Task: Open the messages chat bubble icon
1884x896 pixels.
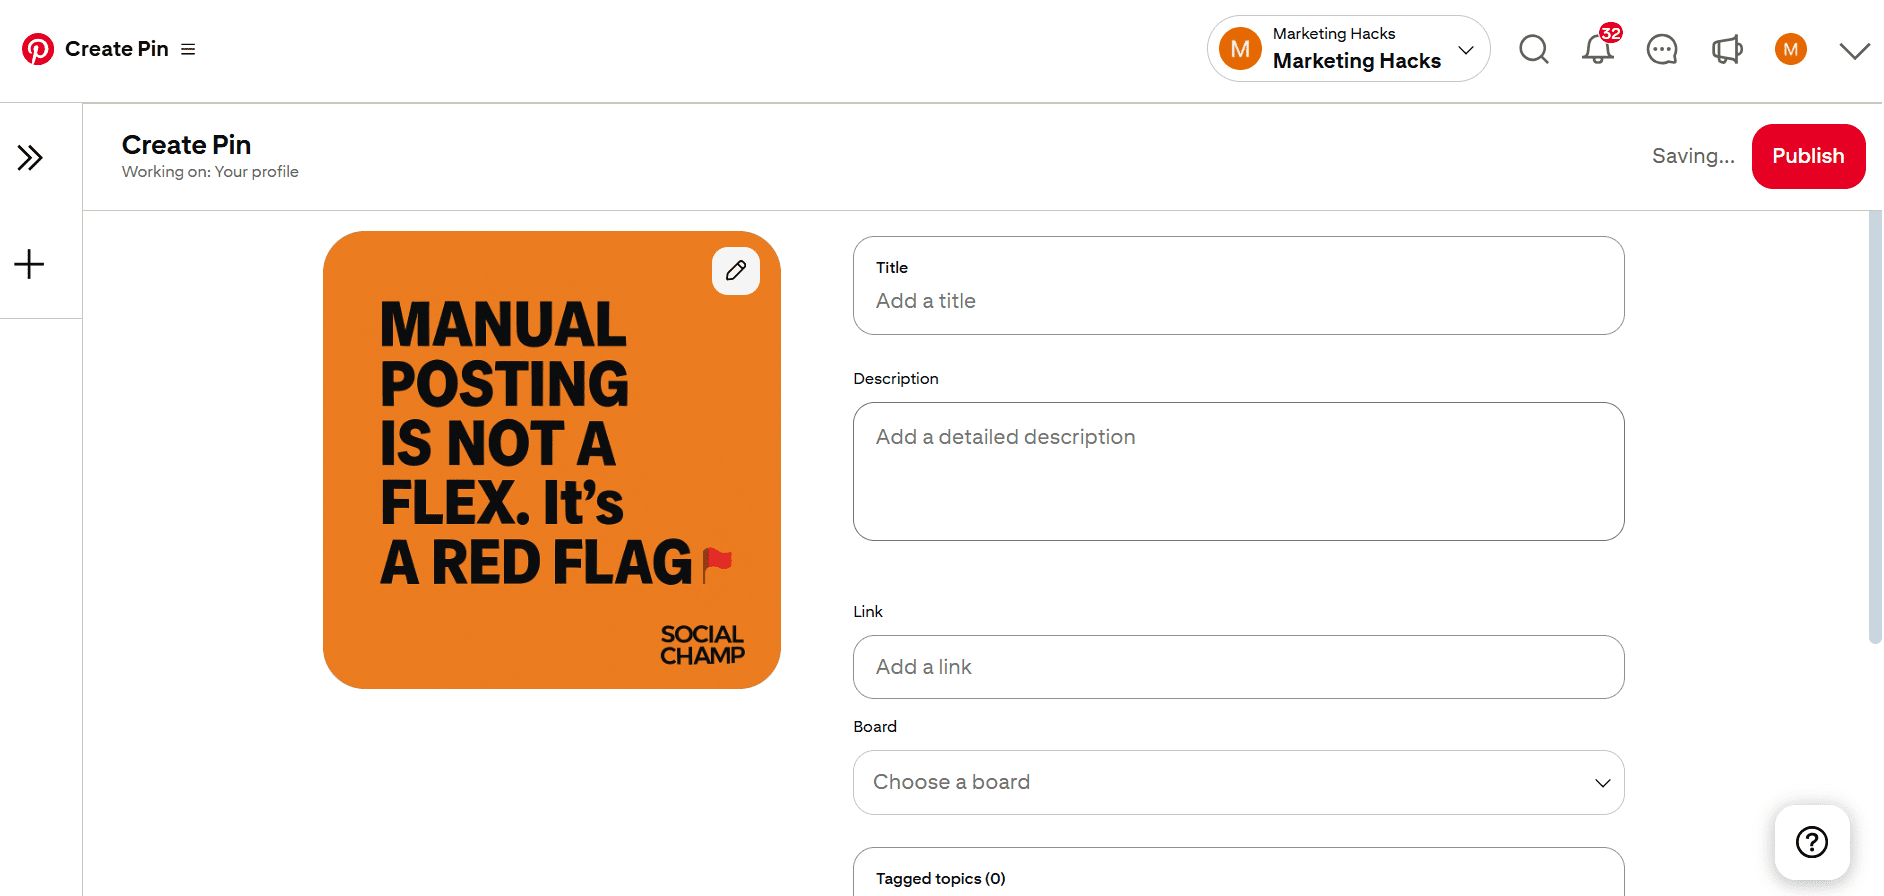Action: [x=1661, y=49]
